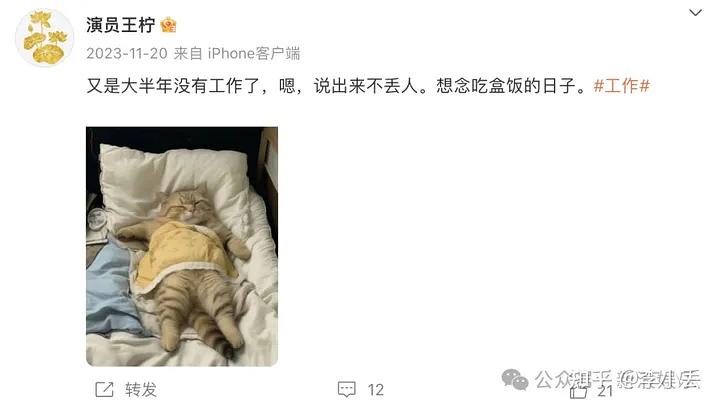Open 演员王柠 profile from username
The width and height of the screenshot is (720, 409).
(121, 25)
